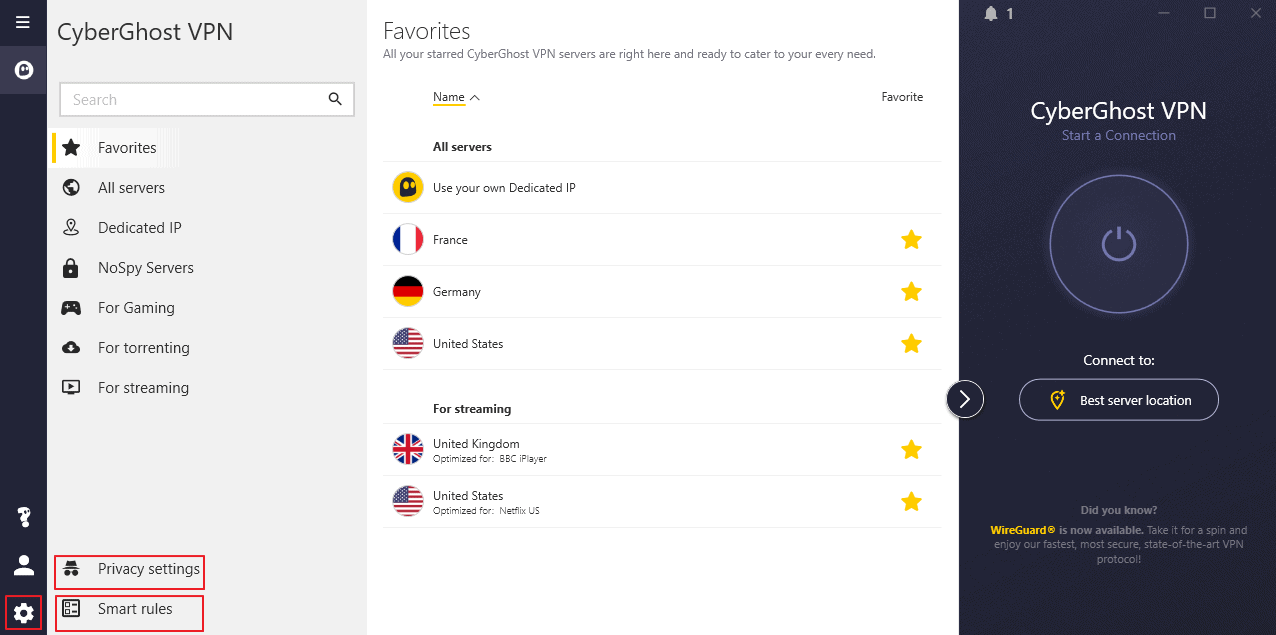Open Smart rules
Screen dimensions: 1276x635
134,608
